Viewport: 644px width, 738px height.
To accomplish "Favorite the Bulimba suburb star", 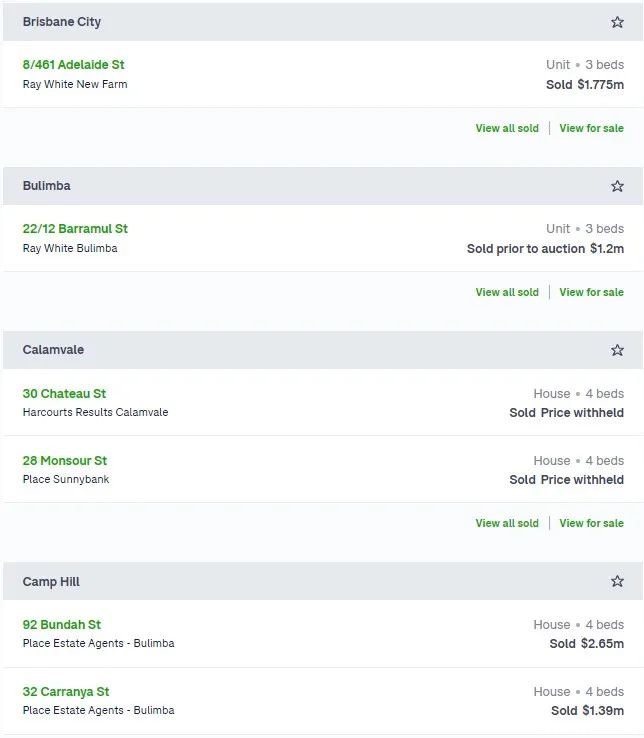I will (x=617, y=186).
